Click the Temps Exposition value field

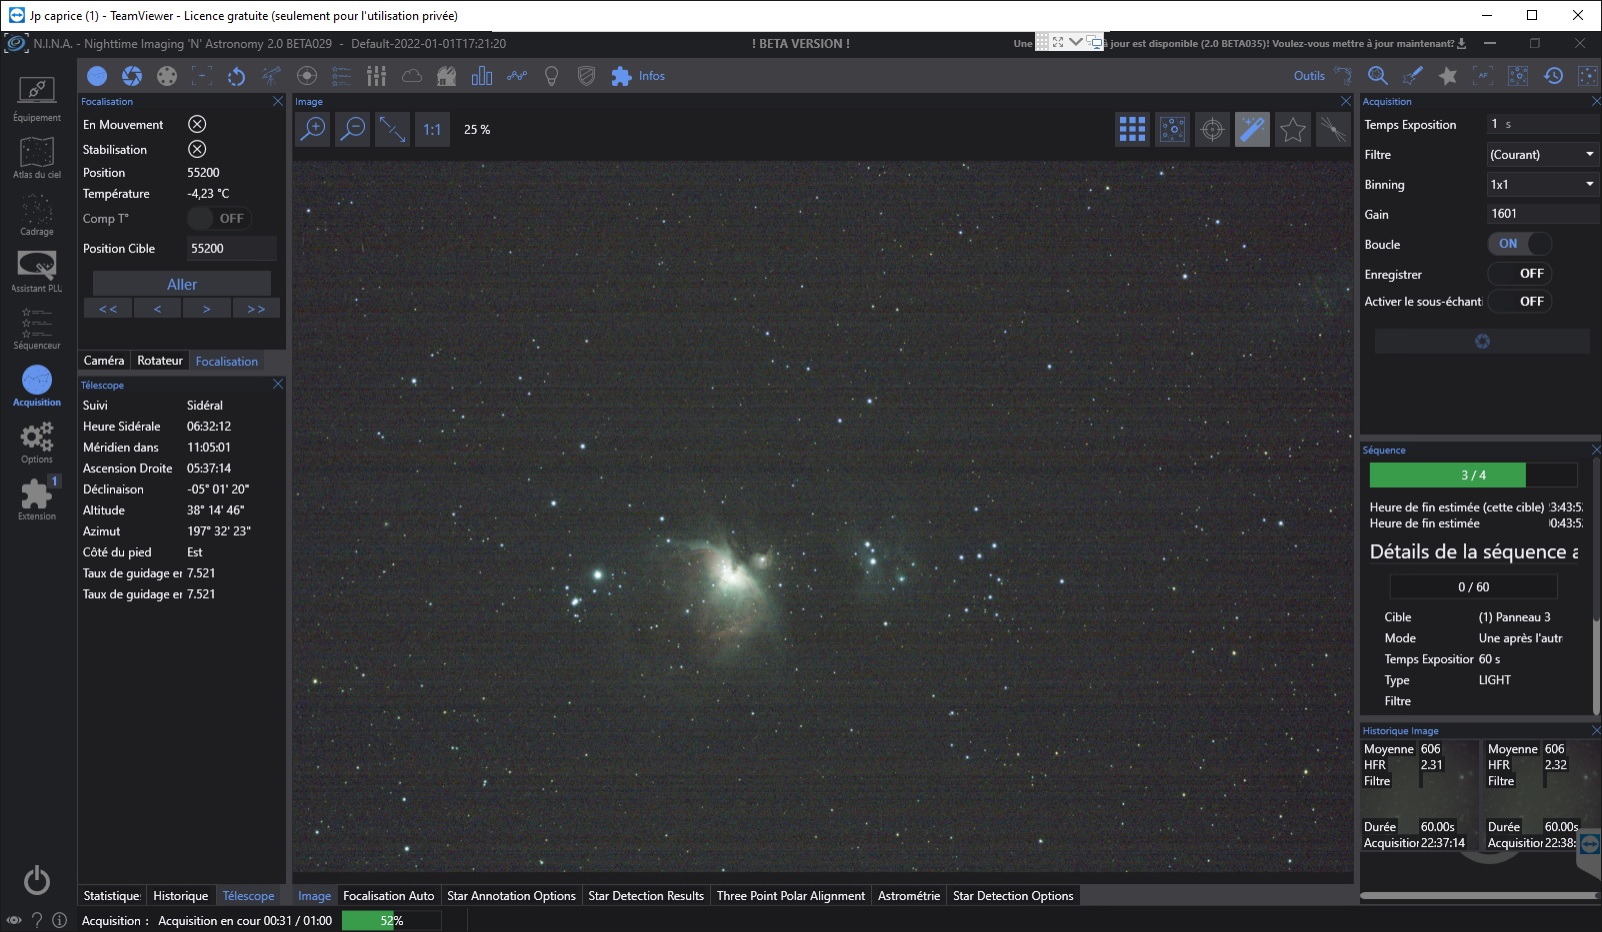pos(1543,124)
